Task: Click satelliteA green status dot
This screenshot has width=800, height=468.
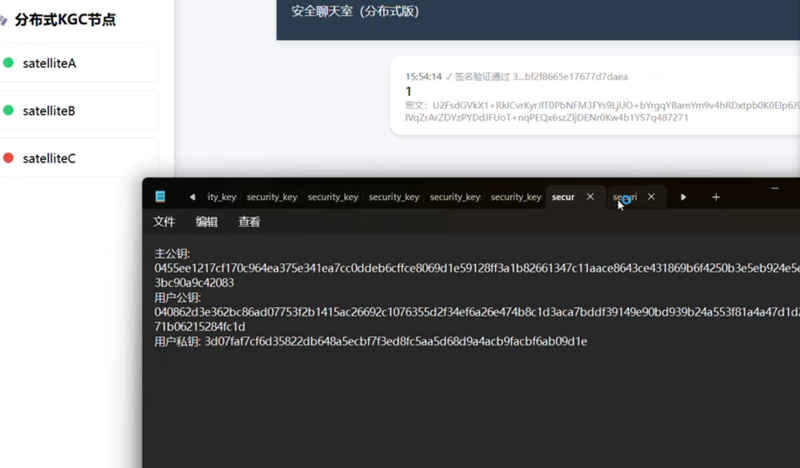Action: pos(8,63)
